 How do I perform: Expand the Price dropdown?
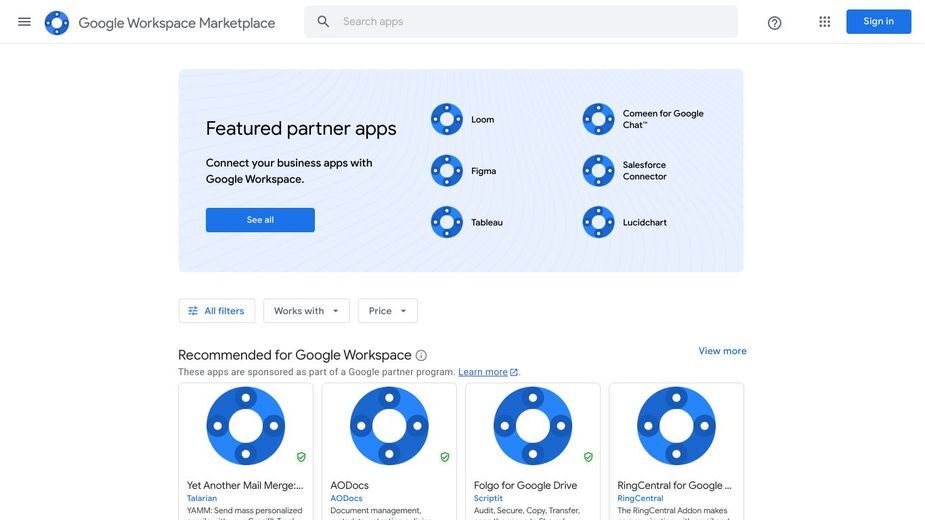pyautogui.click(x=388, y=311)
